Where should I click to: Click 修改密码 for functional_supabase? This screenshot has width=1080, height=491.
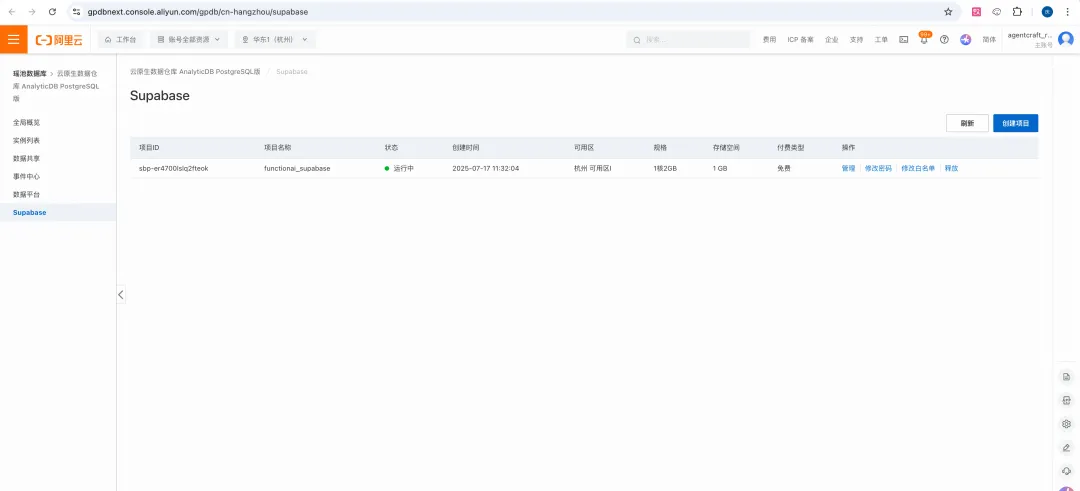tap(878, 169)
